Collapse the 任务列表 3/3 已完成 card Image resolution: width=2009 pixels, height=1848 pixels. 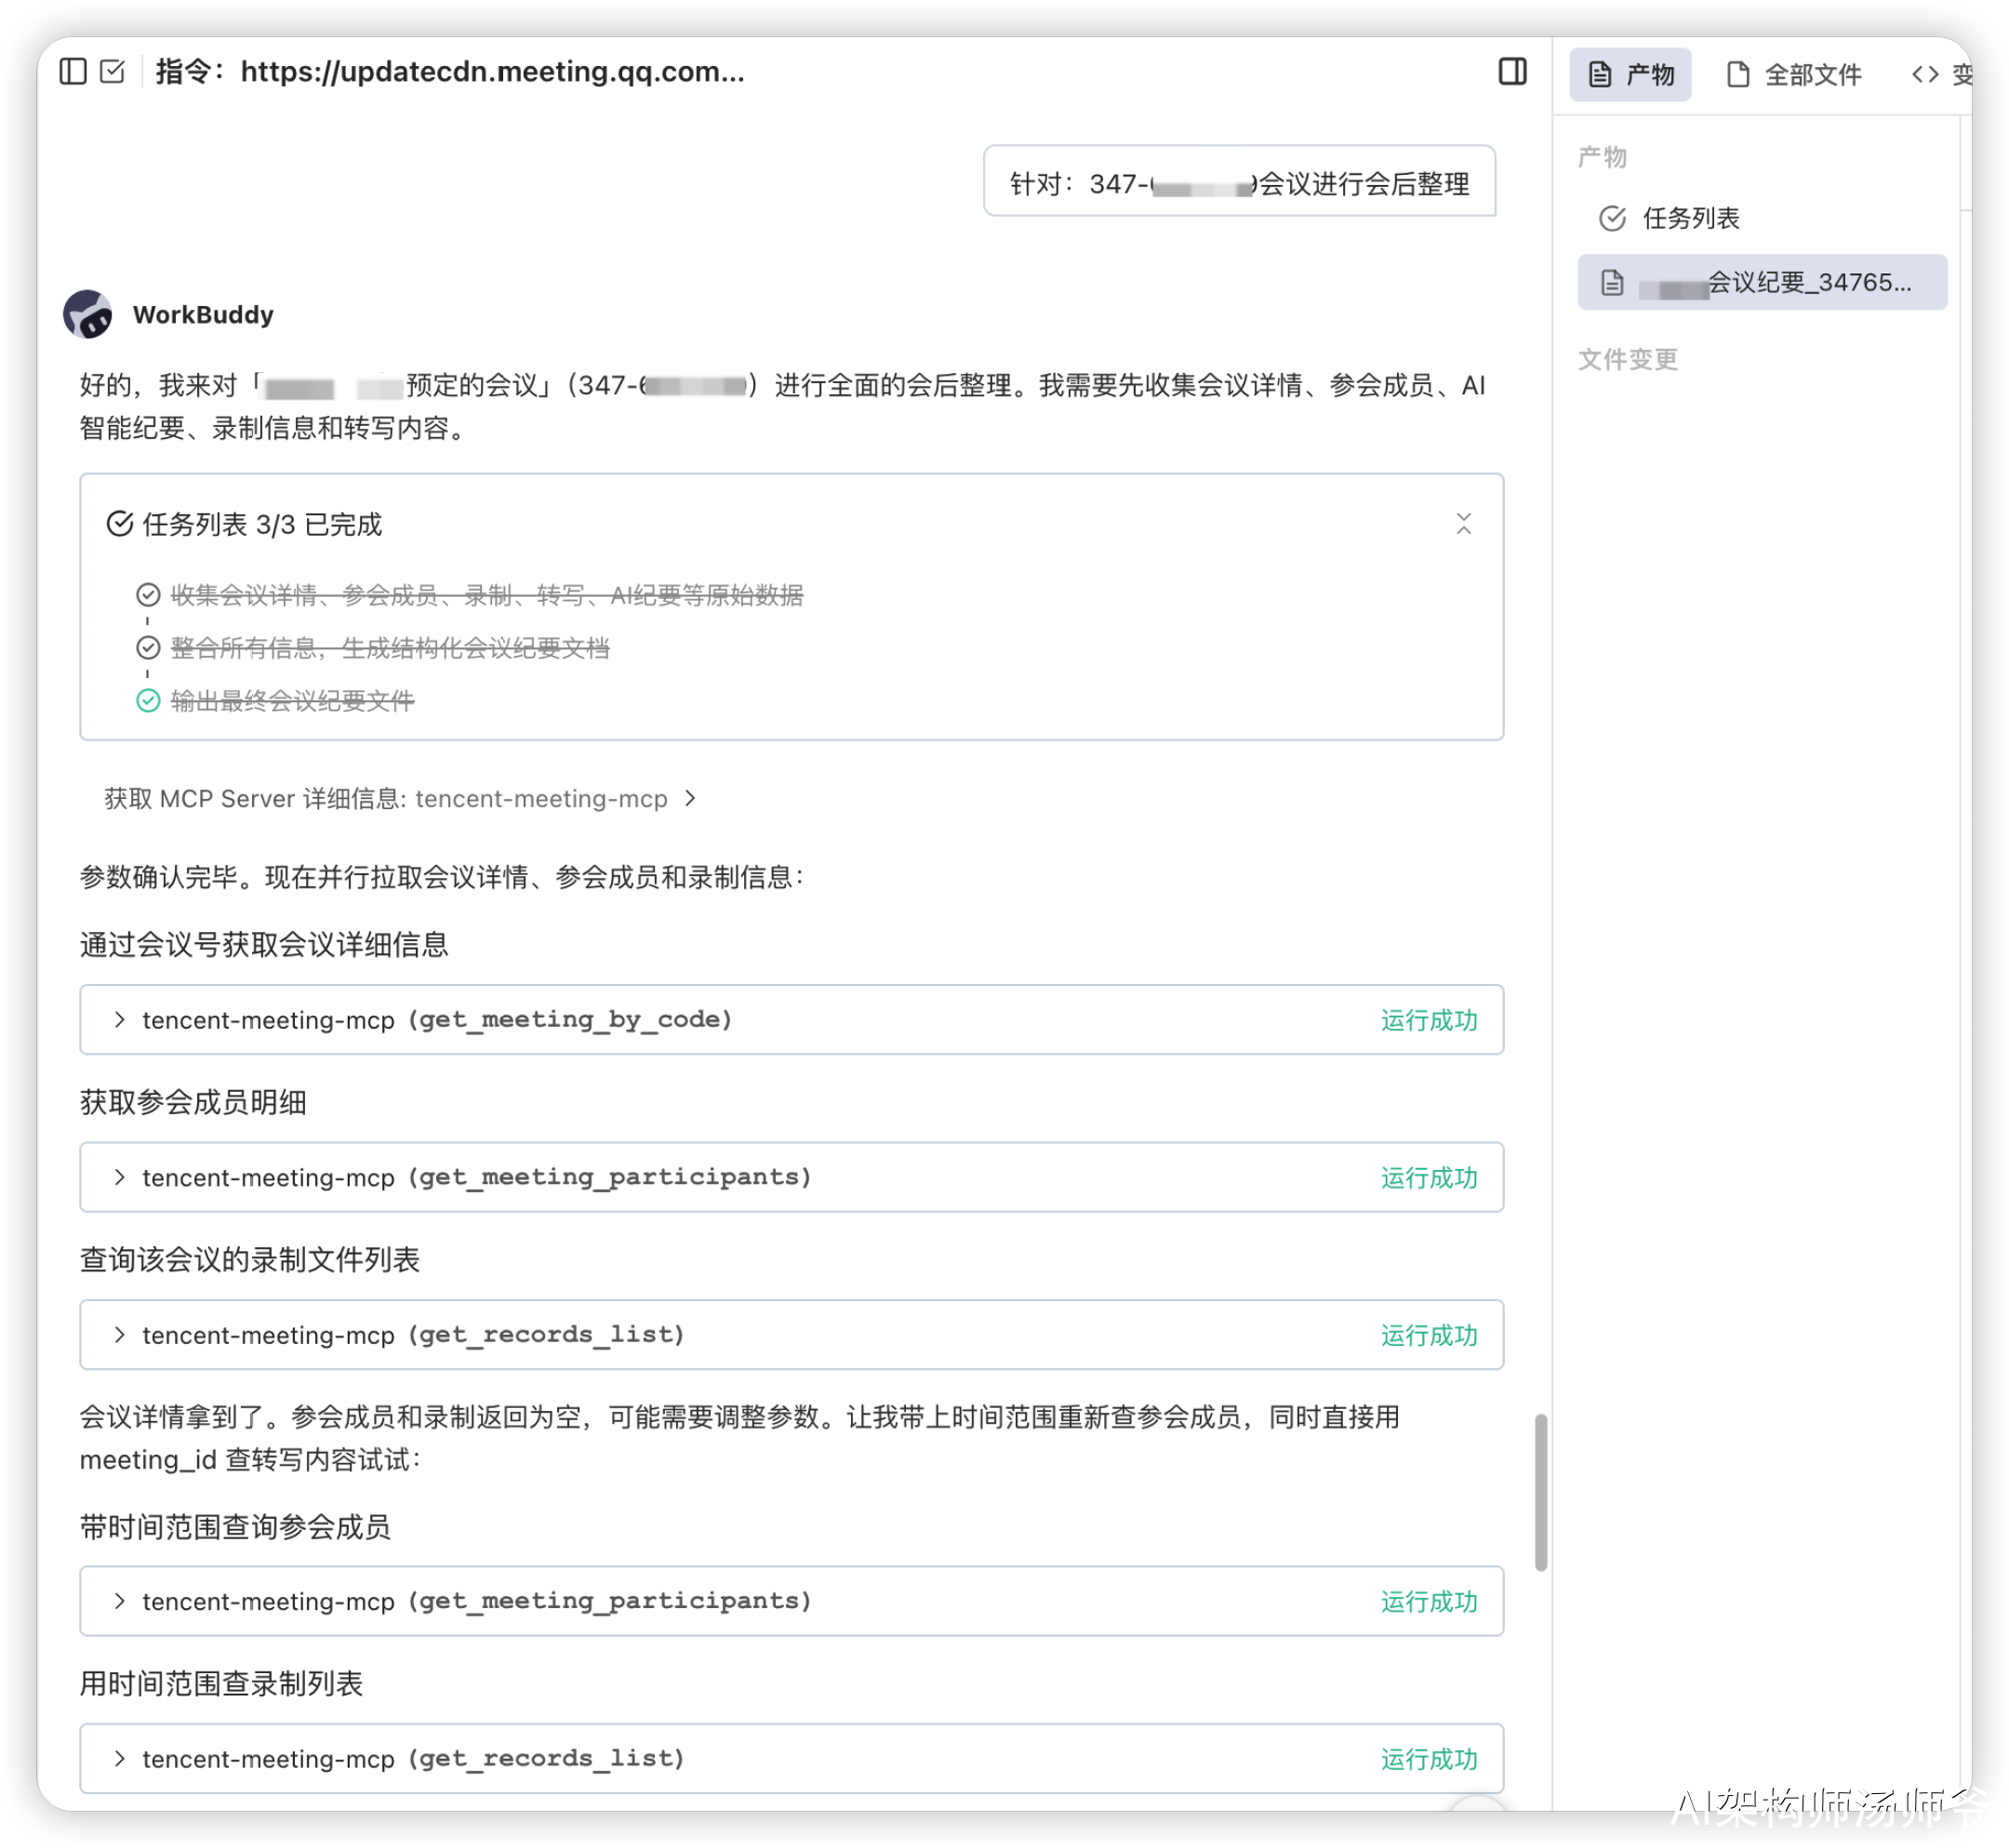(1463, 523)
